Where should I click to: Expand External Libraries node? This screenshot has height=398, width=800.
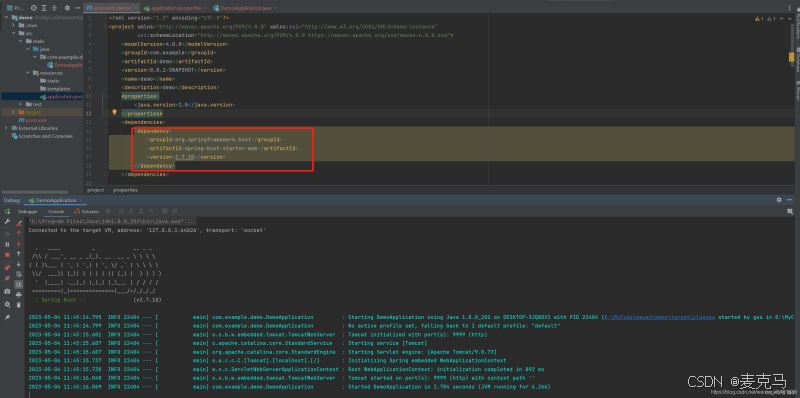pyautogui.click(x=6, y=128)
